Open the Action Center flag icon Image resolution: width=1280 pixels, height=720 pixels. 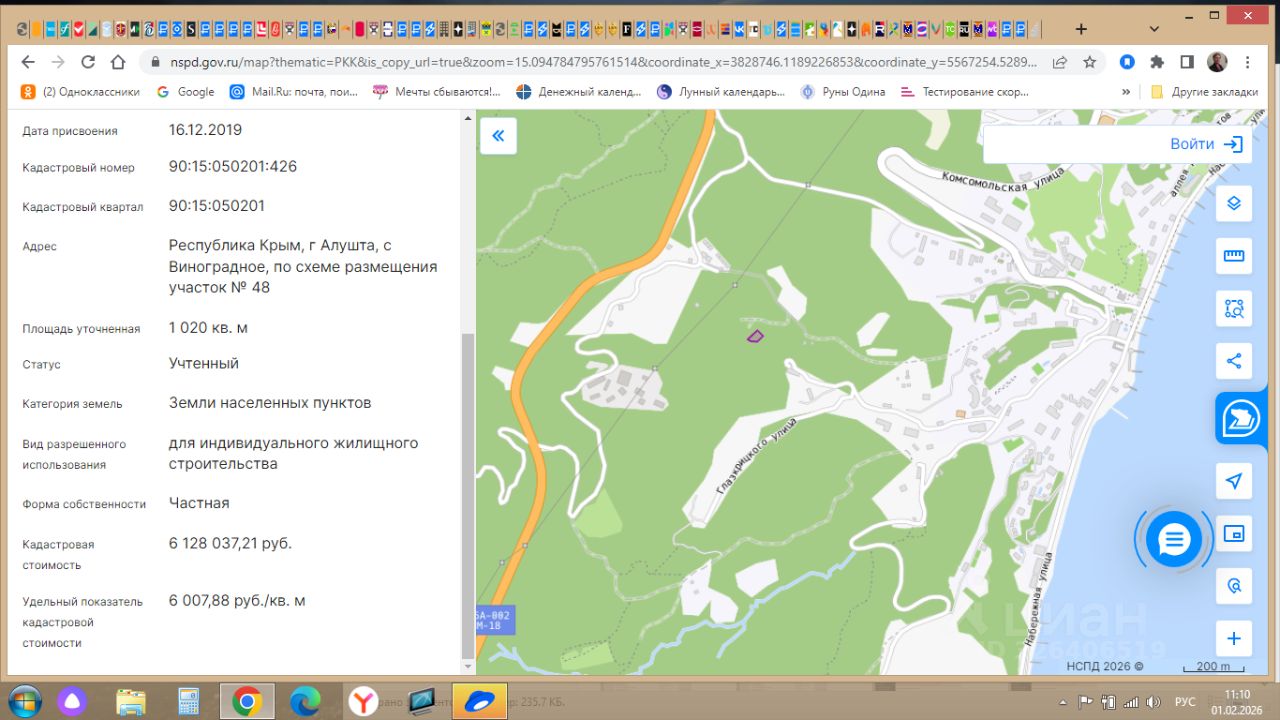[1085, 702]
